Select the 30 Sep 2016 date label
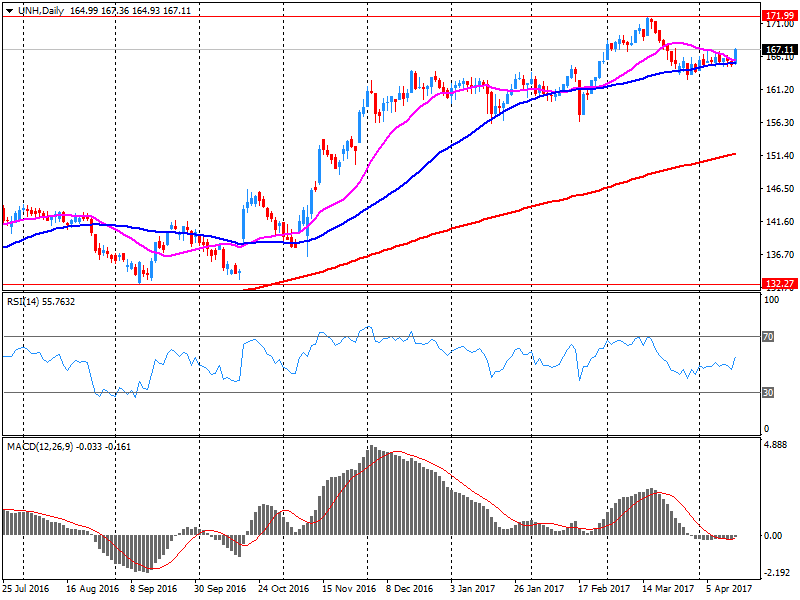 tap(220, 589)
